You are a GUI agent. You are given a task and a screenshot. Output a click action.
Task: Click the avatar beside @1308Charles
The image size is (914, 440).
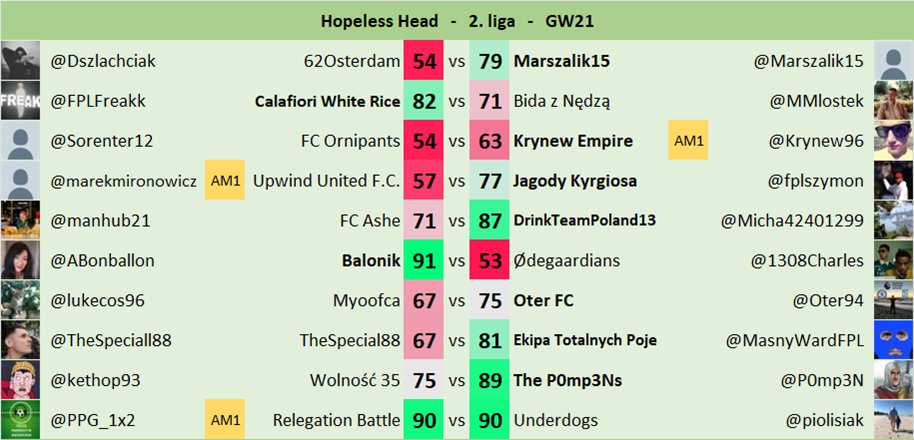click(x=893, y=261)
